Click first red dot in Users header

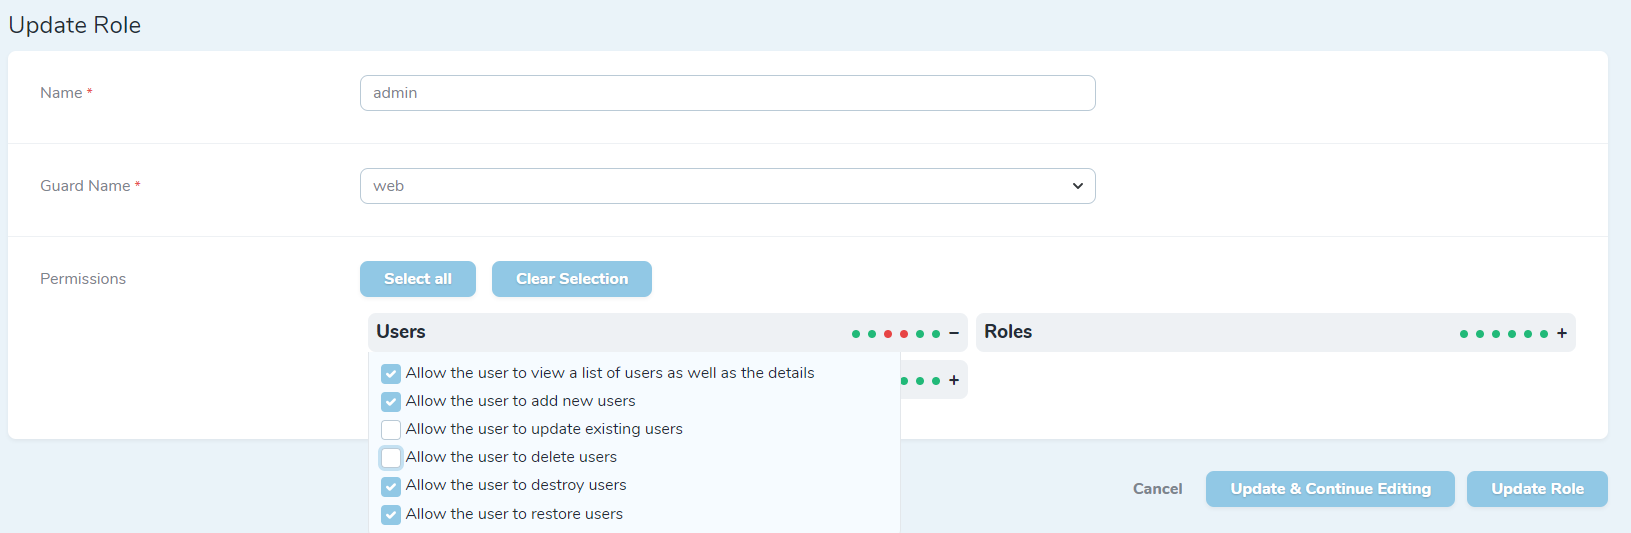pos(888,334)
